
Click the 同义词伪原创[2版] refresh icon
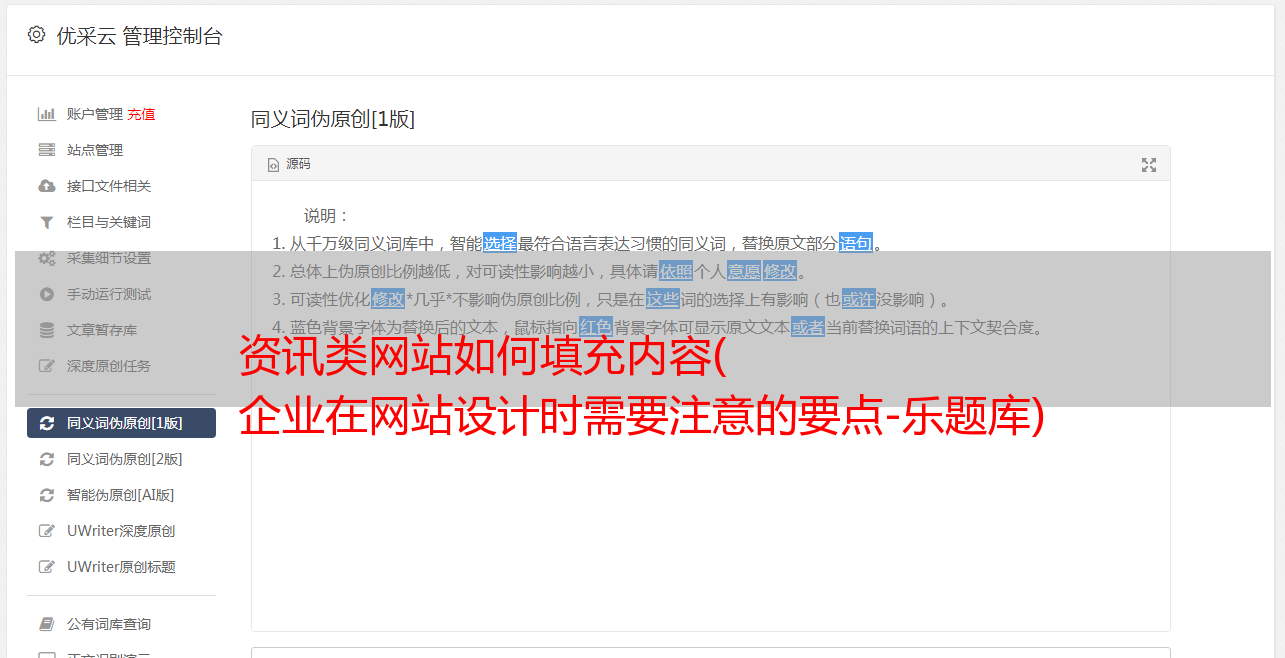[46, 459]
